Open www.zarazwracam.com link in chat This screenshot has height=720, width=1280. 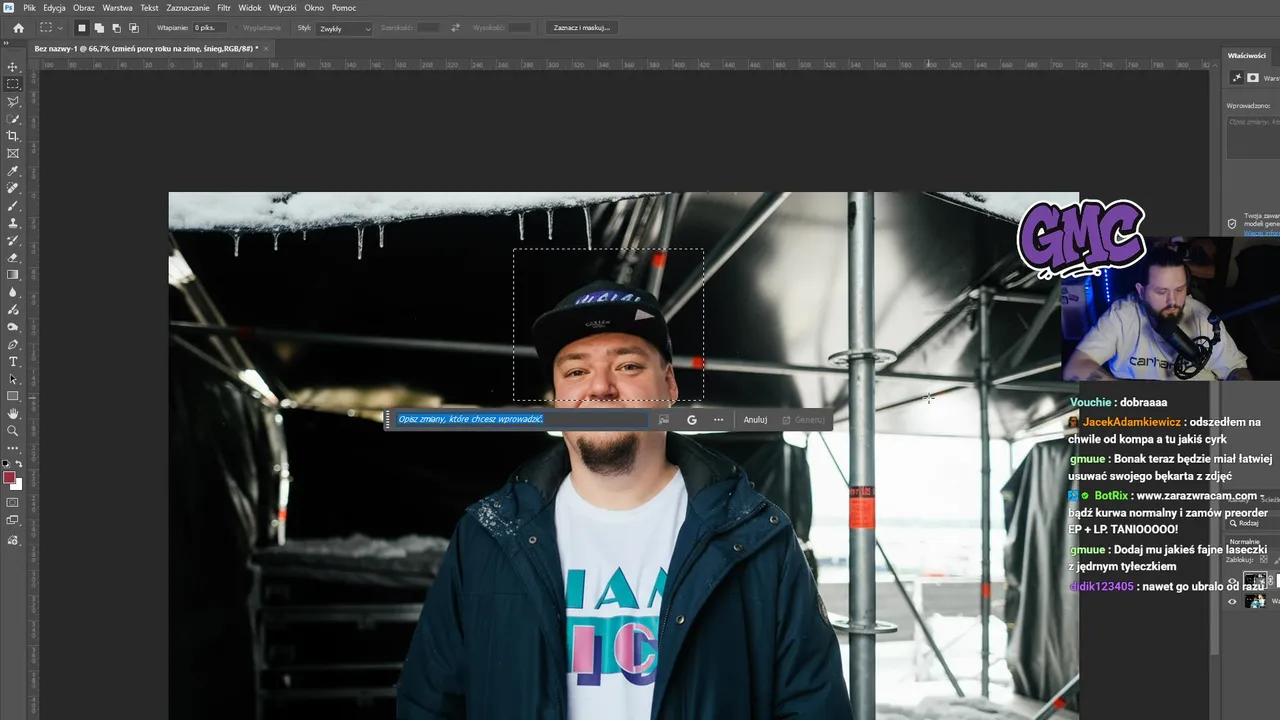tap(1196, 495)
